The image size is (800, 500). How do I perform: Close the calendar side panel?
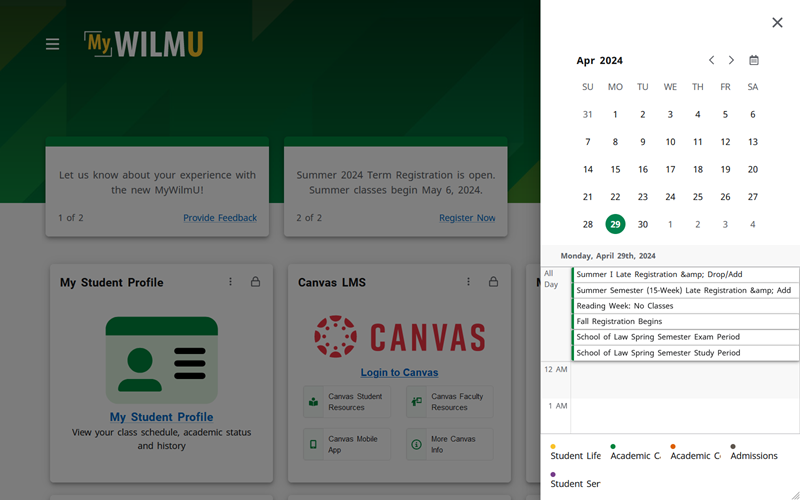pos(777,22)
